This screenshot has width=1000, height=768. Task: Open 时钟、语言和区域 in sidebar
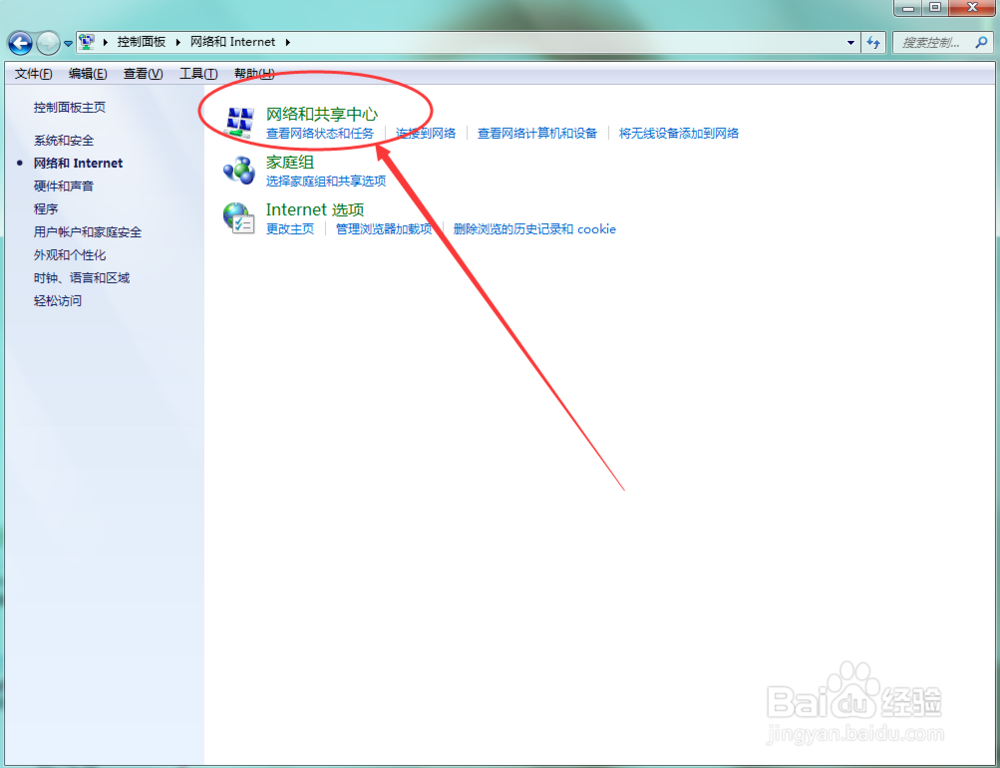pos(82,278)
